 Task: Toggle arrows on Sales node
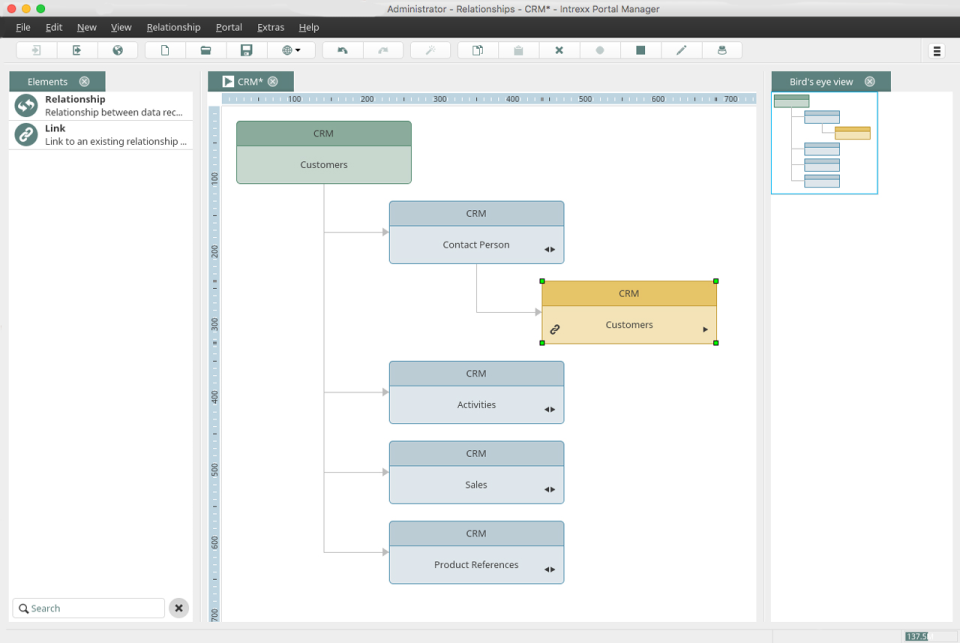point(550,489)
